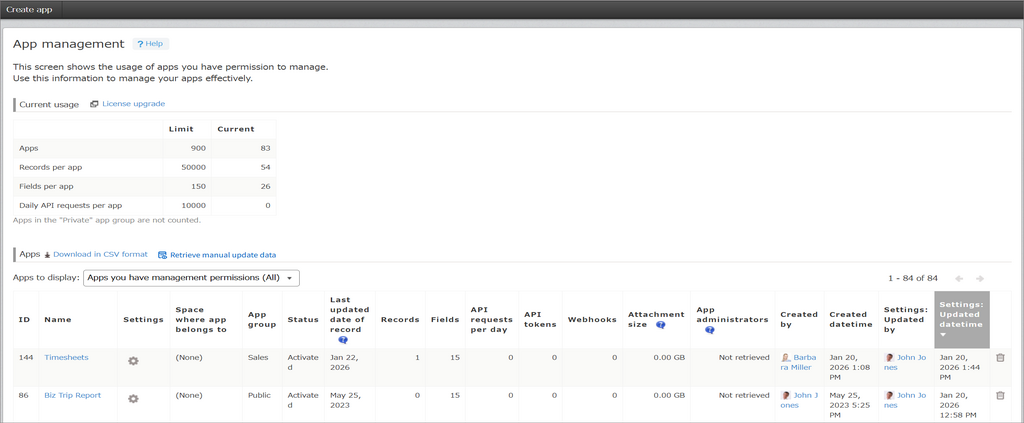Open the Timesheets app link
This screenshot has height=423, width=1024.
(66, 357)
